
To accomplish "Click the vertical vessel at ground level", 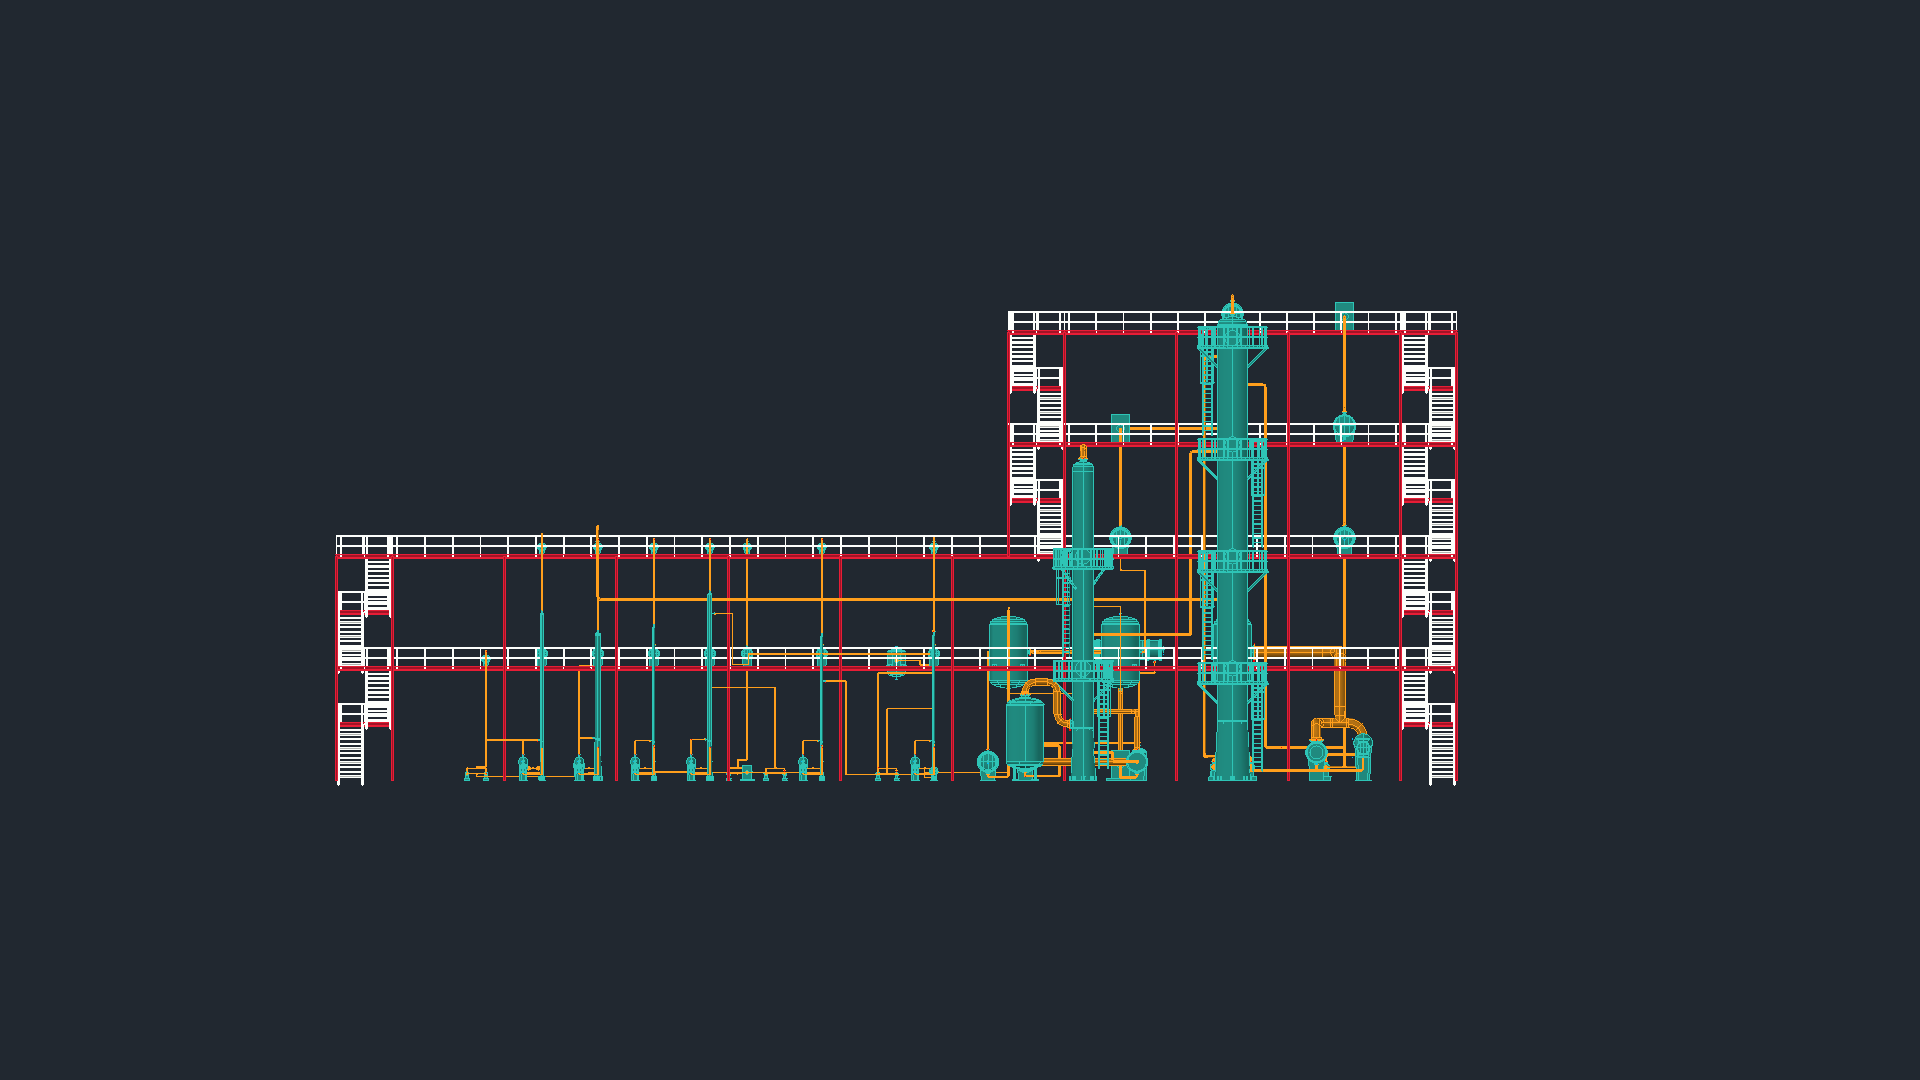I will point(1024,733).
